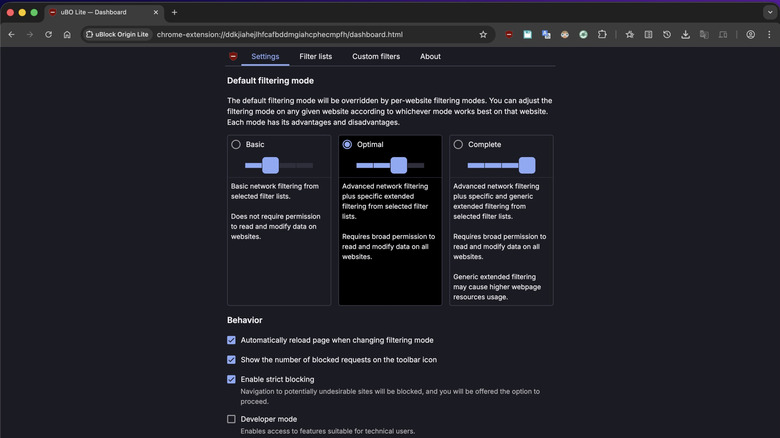Open the Extensions puzzle piece menu
The width and height of the screenshot is (780, 438).
click(602, 34)
